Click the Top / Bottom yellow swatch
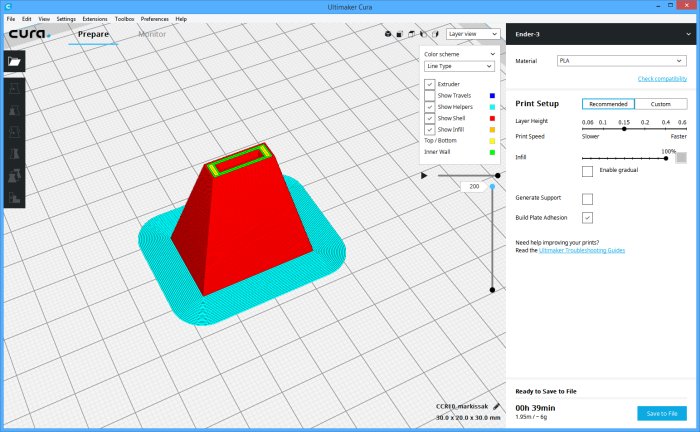700x432 pixels. pyautogui.click(x=492, y=141)
